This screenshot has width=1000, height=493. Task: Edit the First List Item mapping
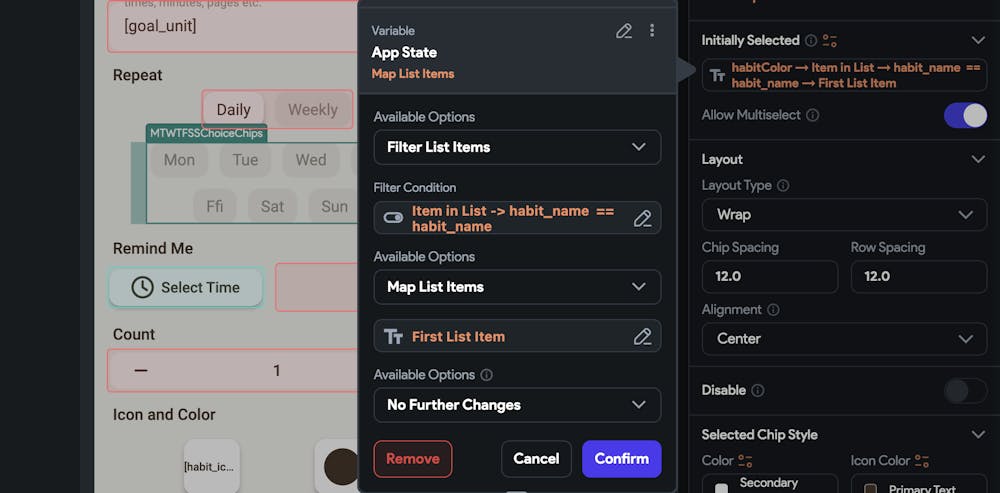[x=643, y=337]
